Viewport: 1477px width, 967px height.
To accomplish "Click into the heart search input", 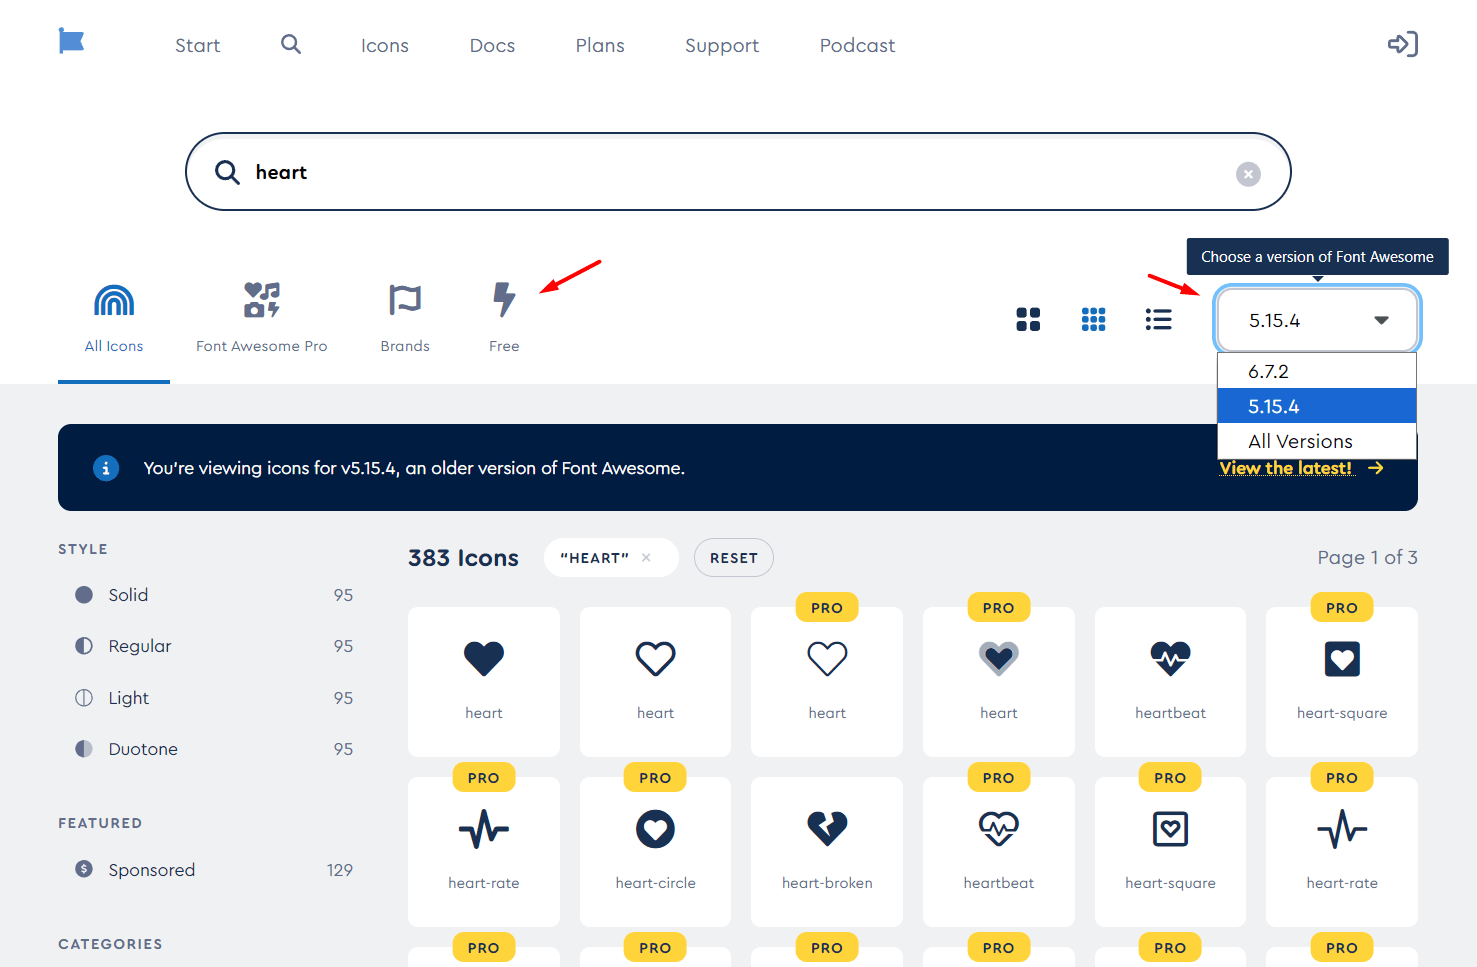I will tap(738, 172).
